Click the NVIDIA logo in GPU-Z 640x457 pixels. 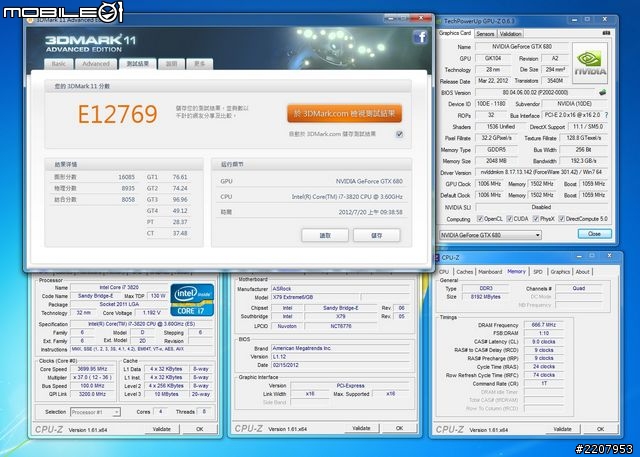pos(590,63)
